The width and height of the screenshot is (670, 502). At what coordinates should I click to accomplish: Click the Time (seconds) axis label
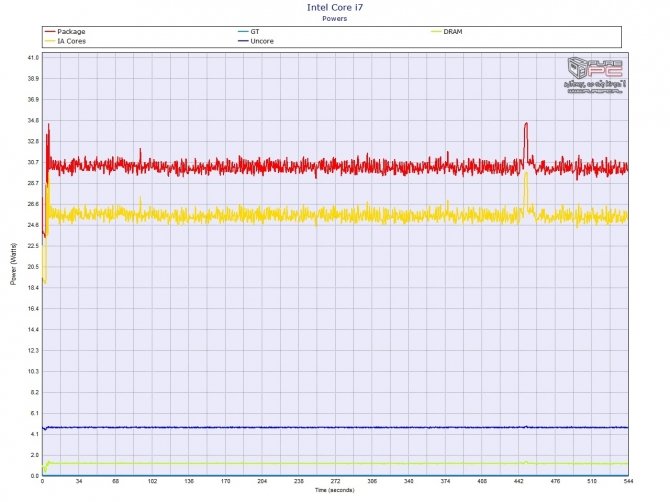tap(335, 490)
